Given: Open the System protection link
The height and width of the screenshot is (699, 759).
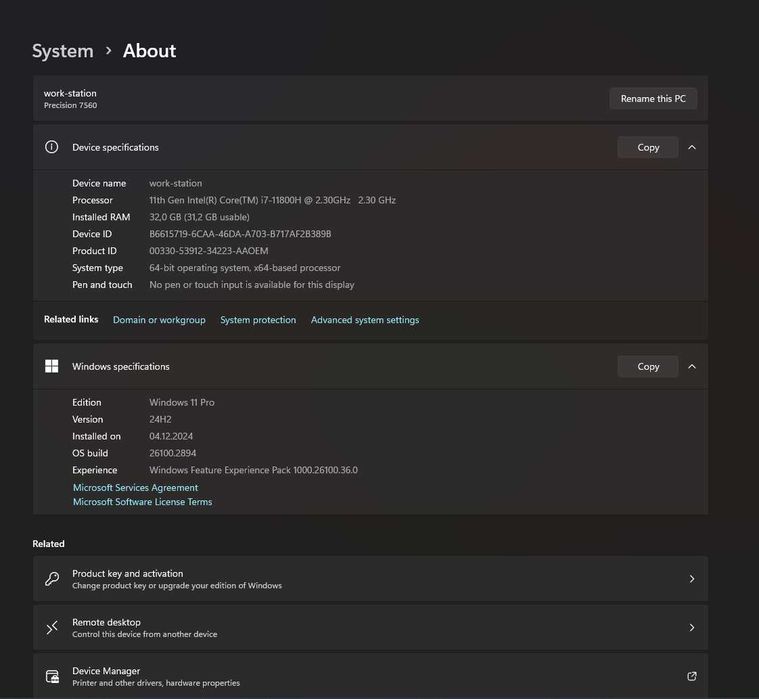Looking at the screenshot, I should coord(258,320).
